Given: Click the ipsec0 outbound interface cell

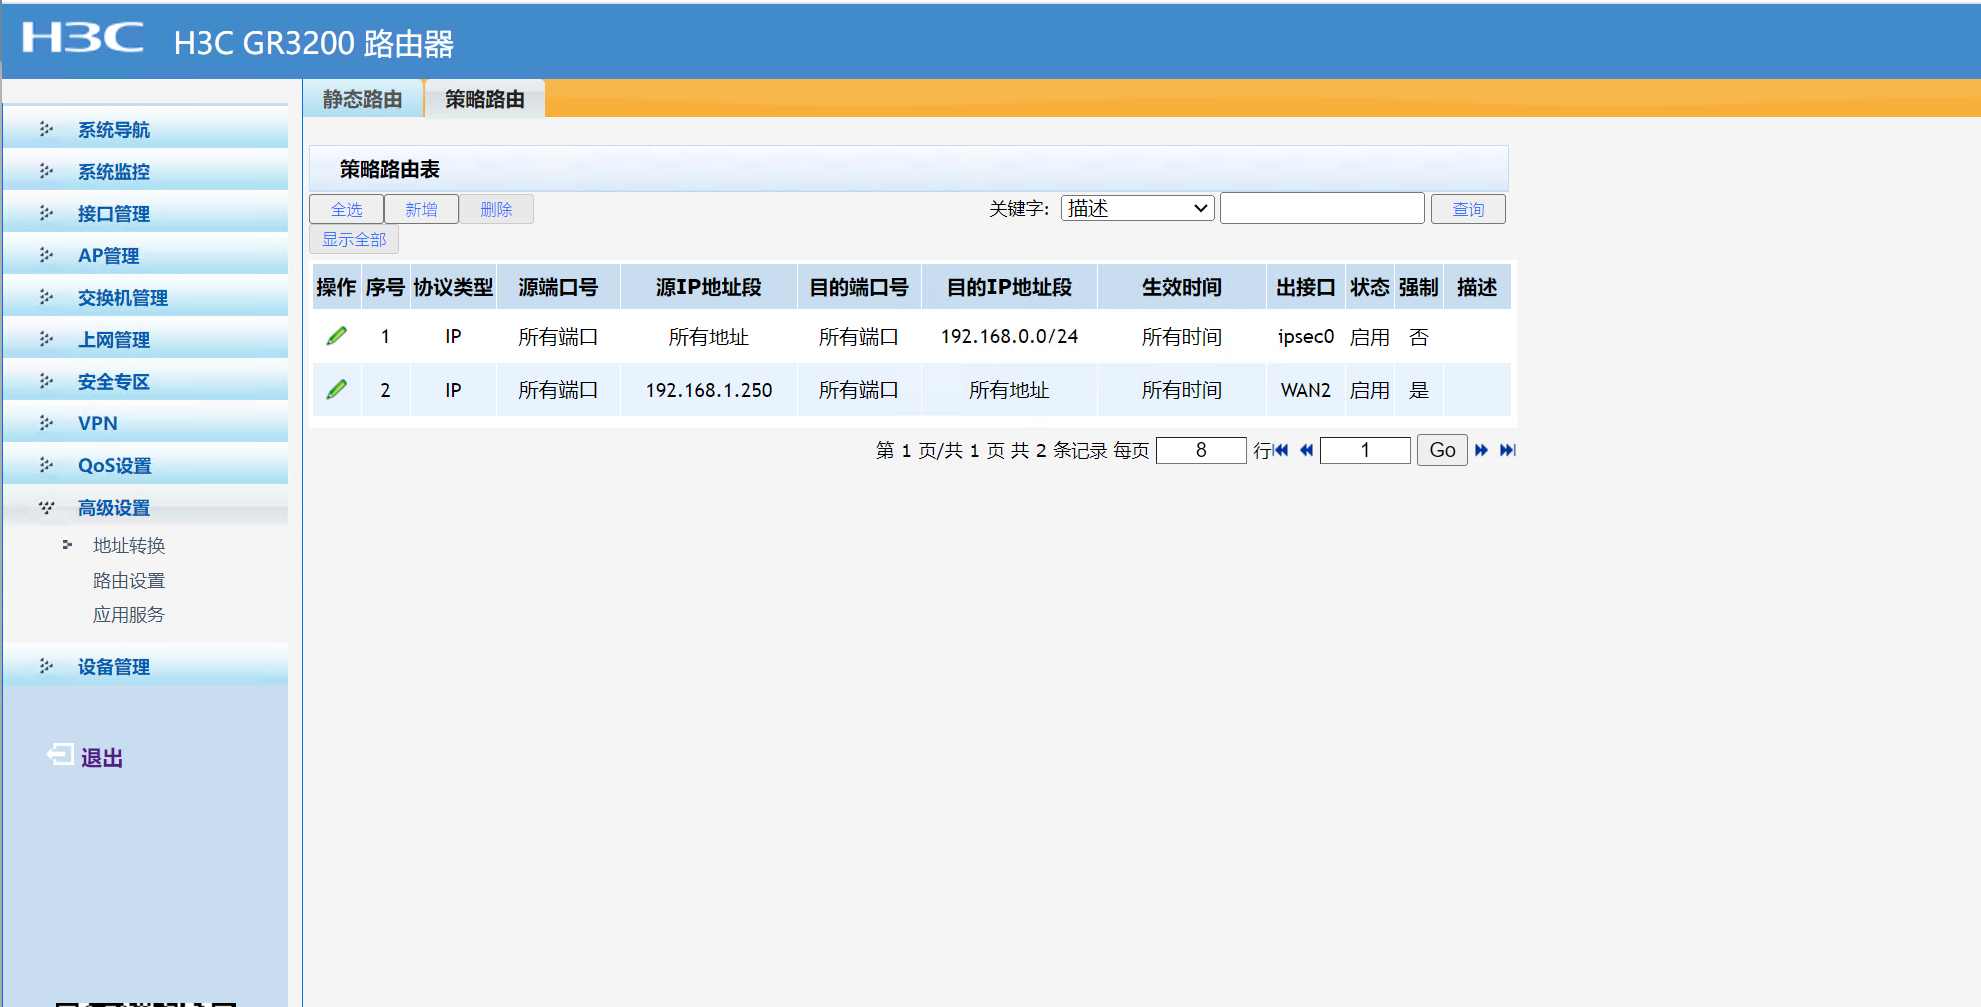Looking at the screenshot, I should (x=1306, y=336).
